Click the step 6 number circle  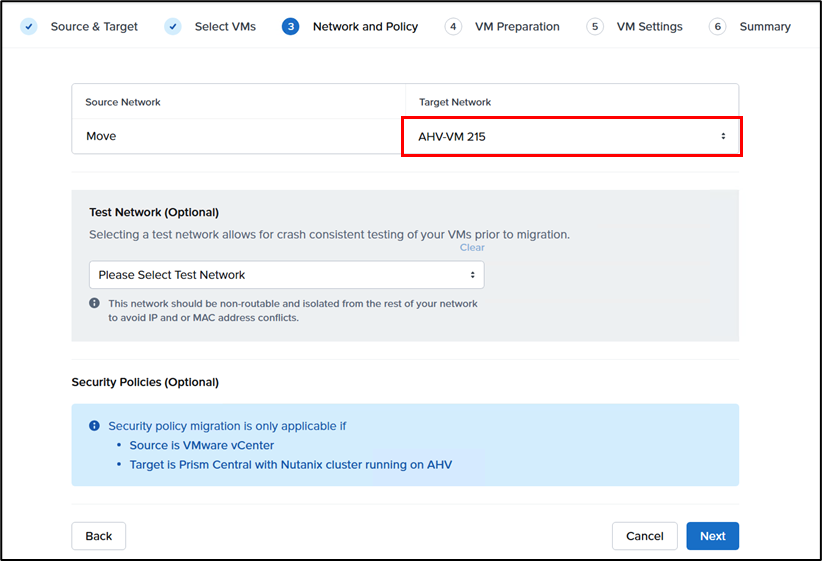click(x=717, y=26)
